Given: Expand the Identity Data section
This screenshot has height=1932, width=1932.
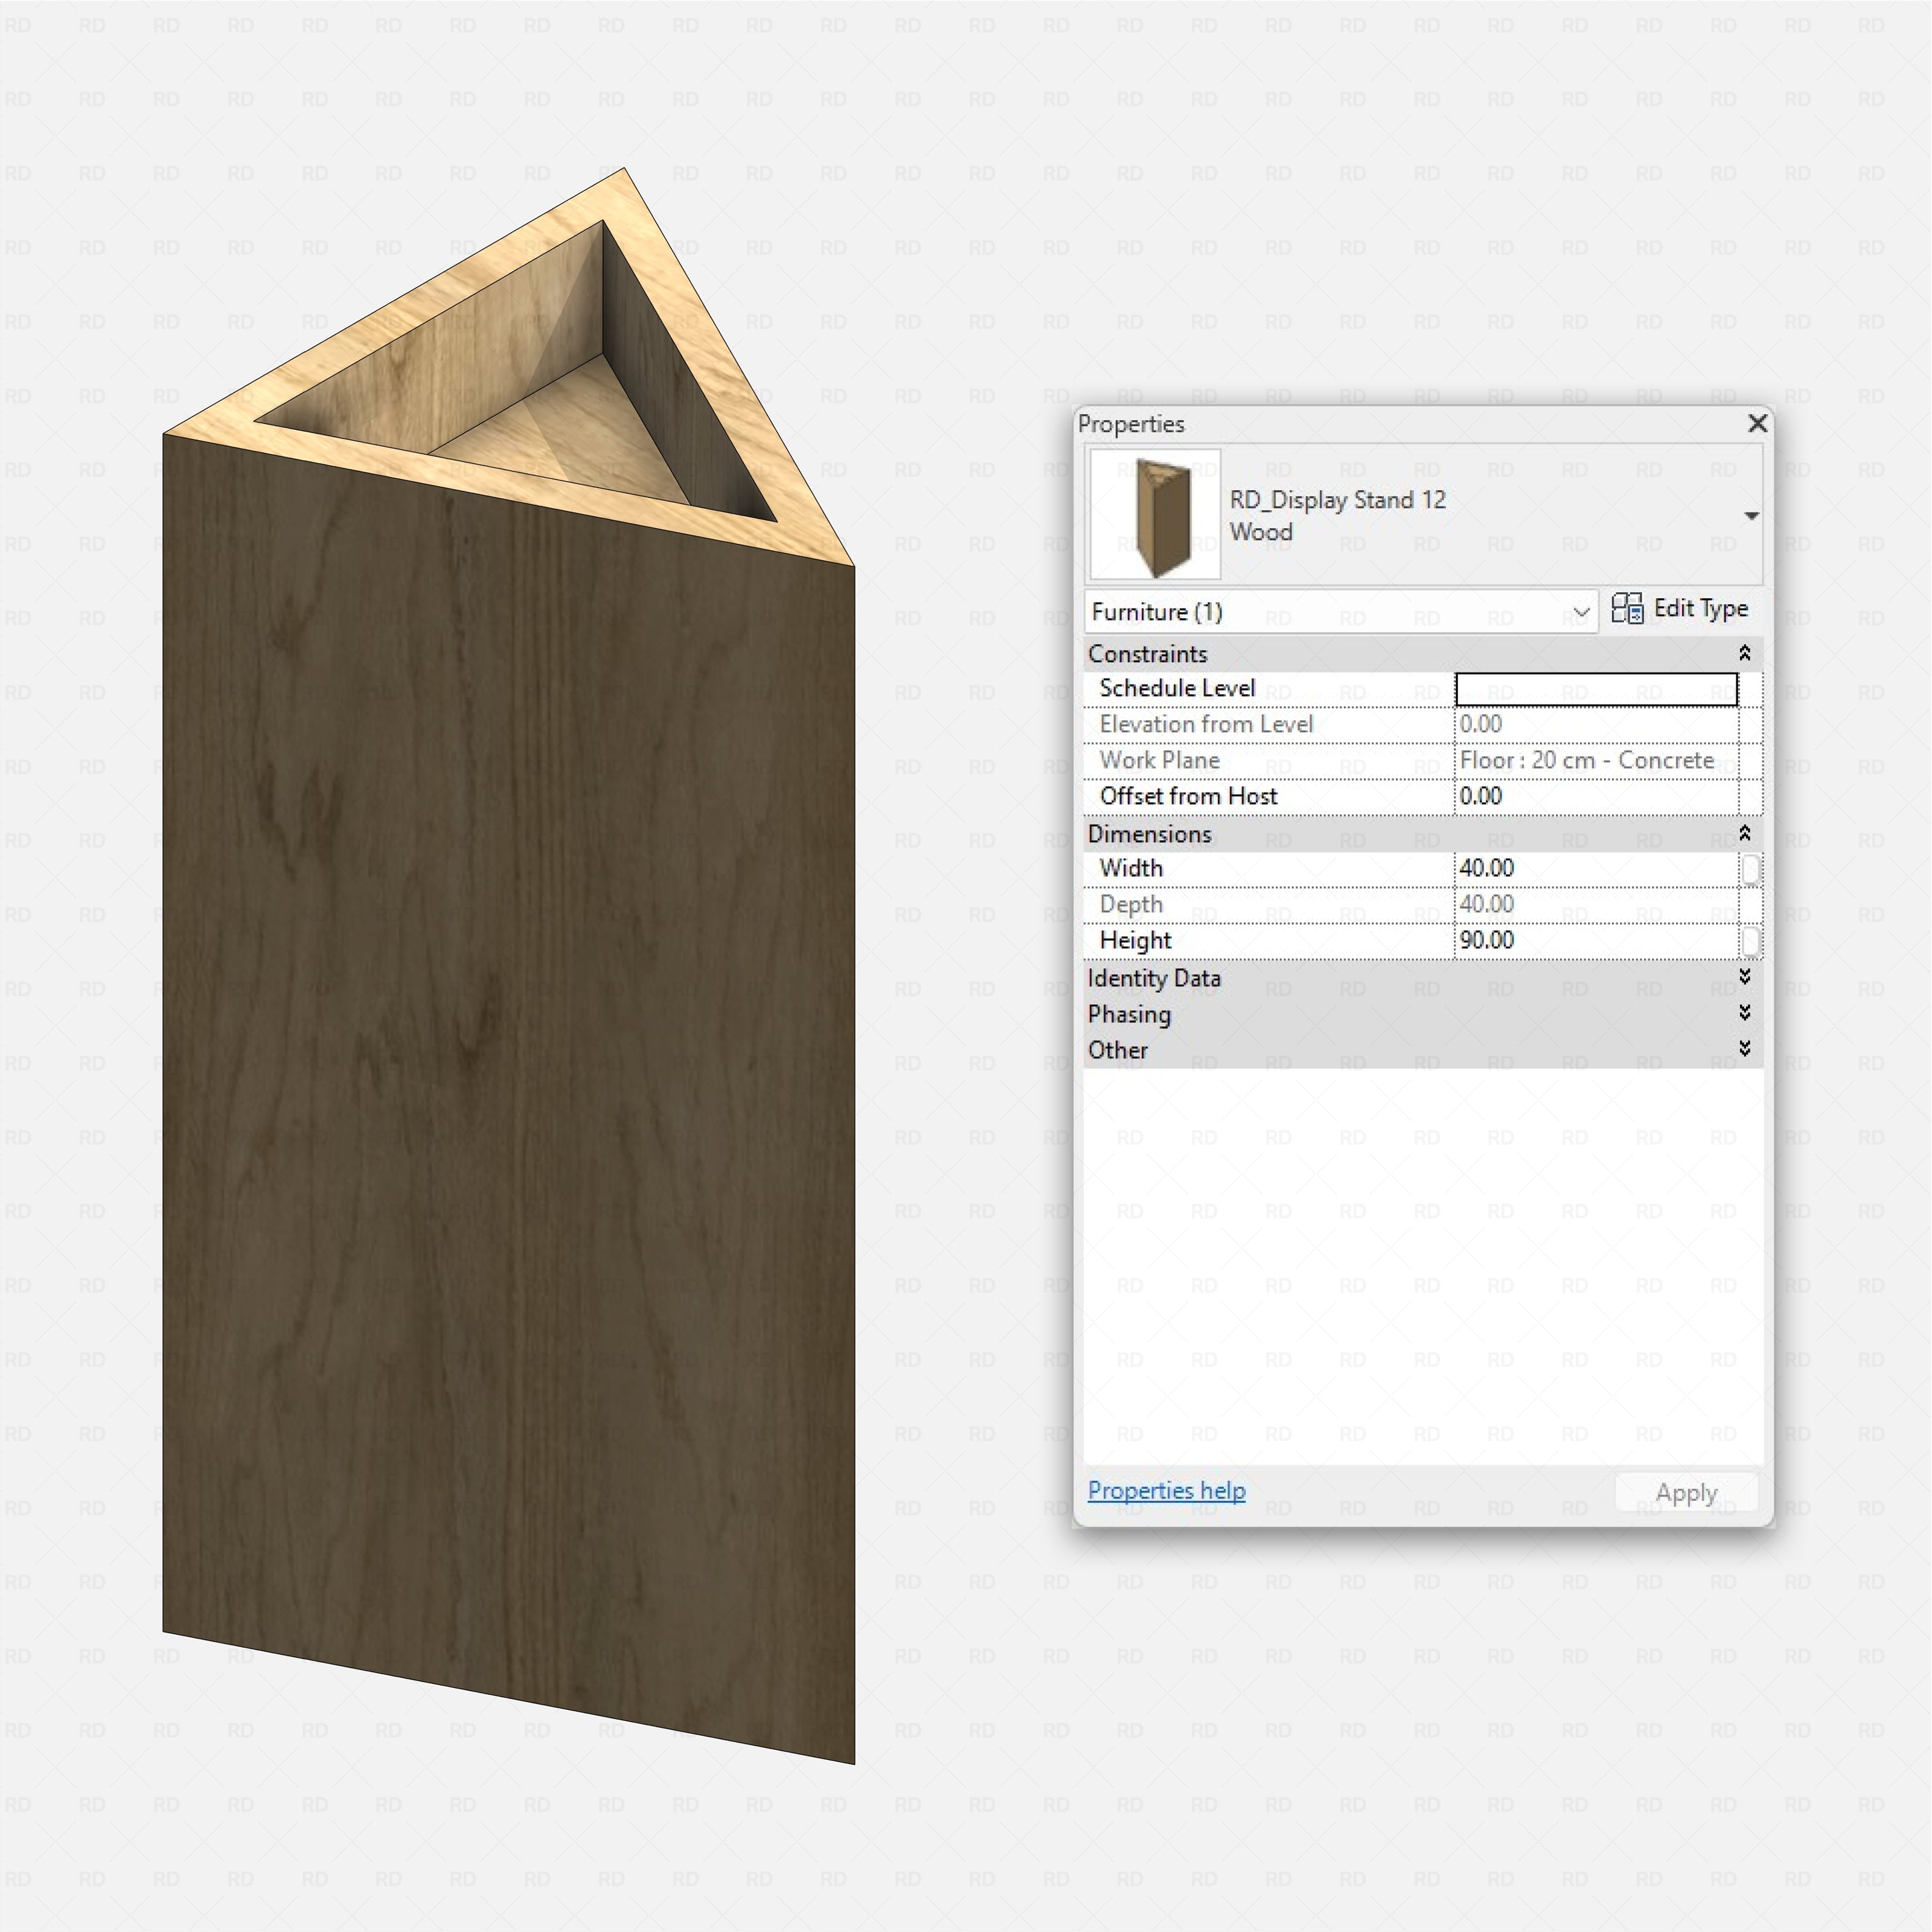Looking at the screenshot, I should [x=1744, y=977].
